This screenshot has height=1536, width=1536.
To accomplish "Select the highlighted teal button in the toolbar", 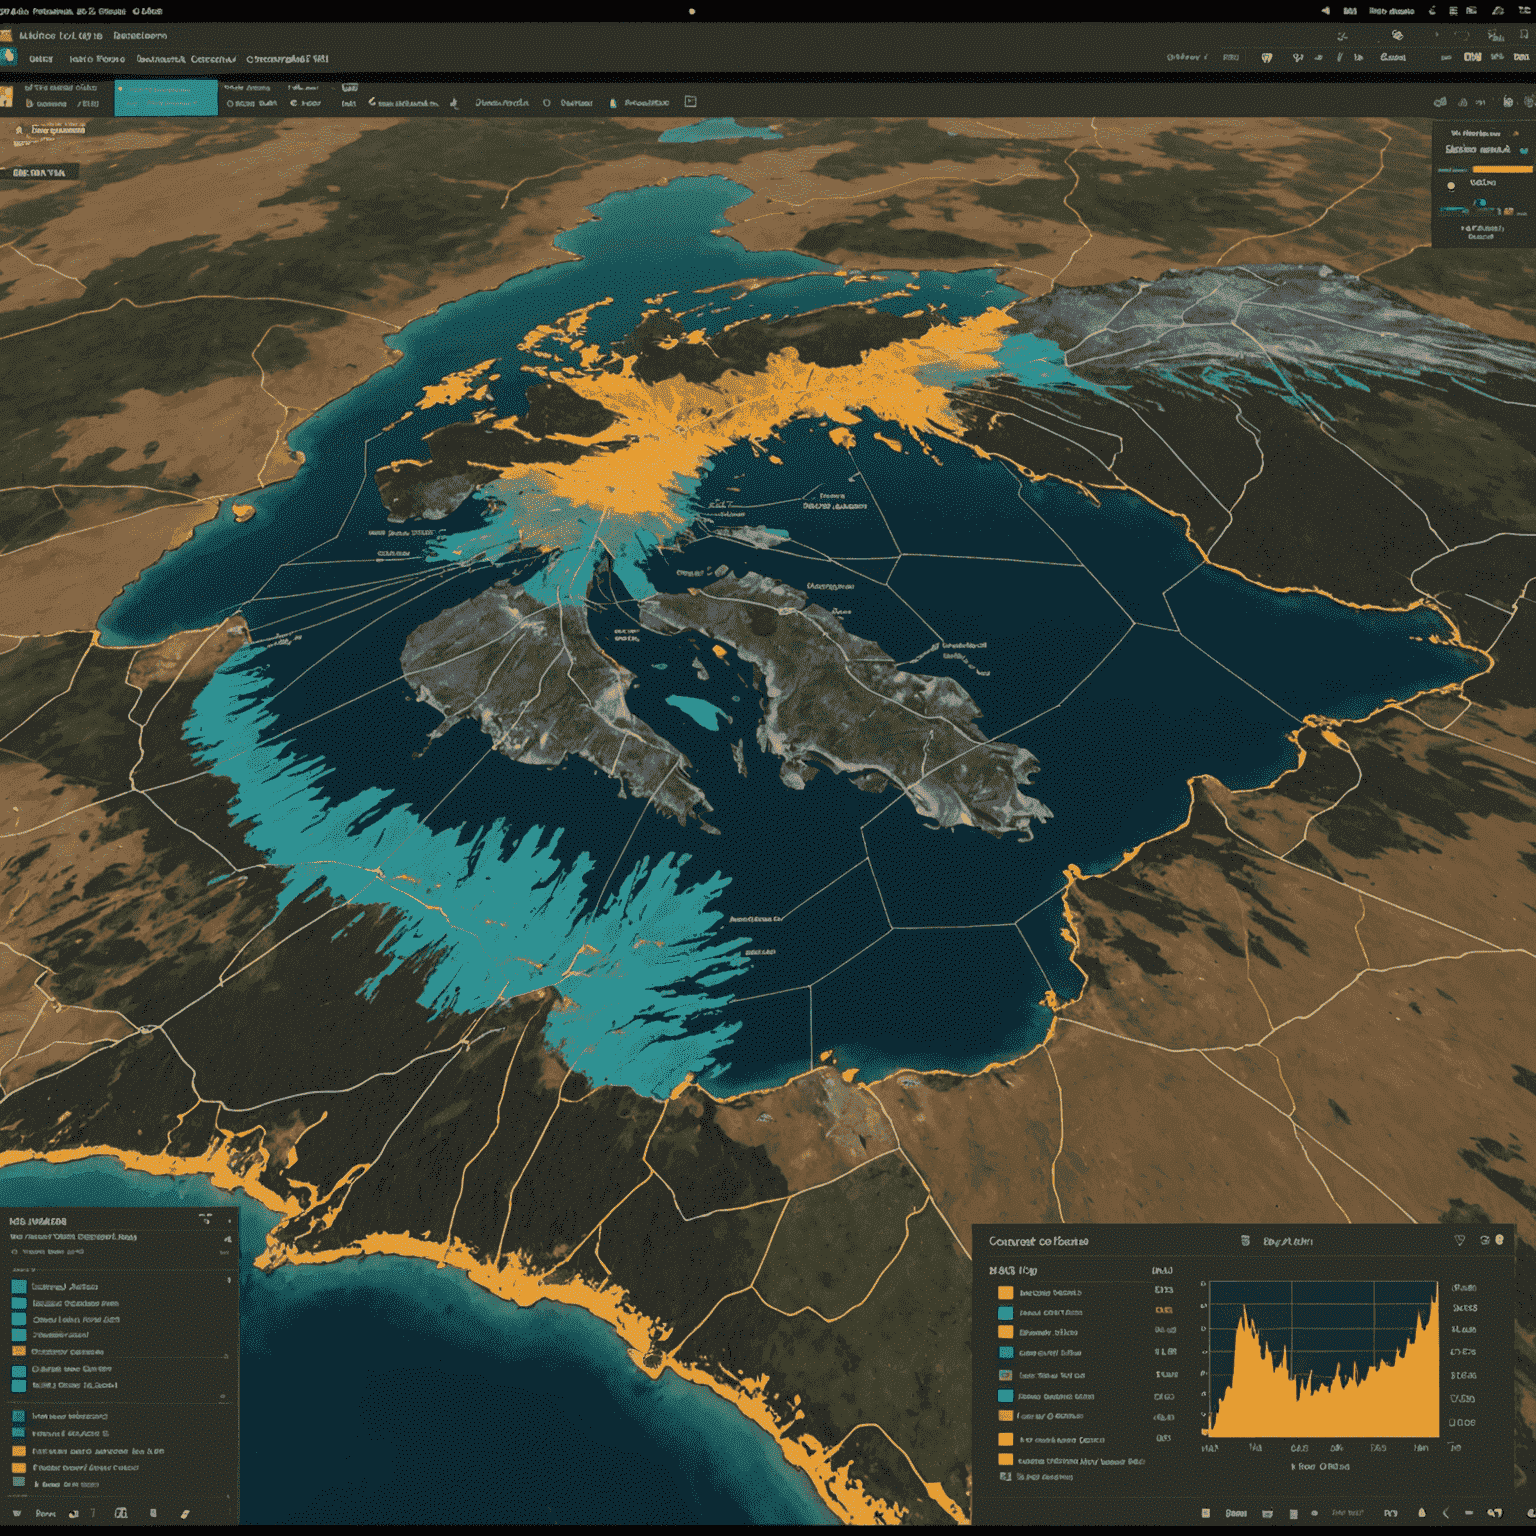I will click(x=166, y=98).
